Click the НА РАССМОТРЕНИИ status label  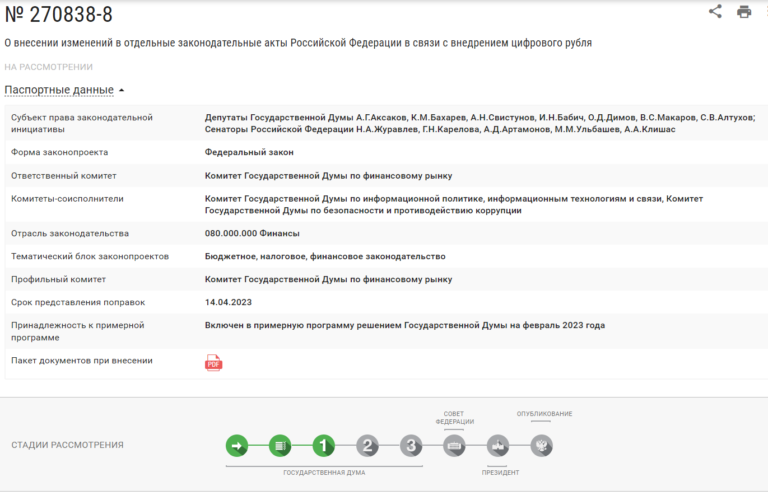pyautogui.click(x=48, y=67)
